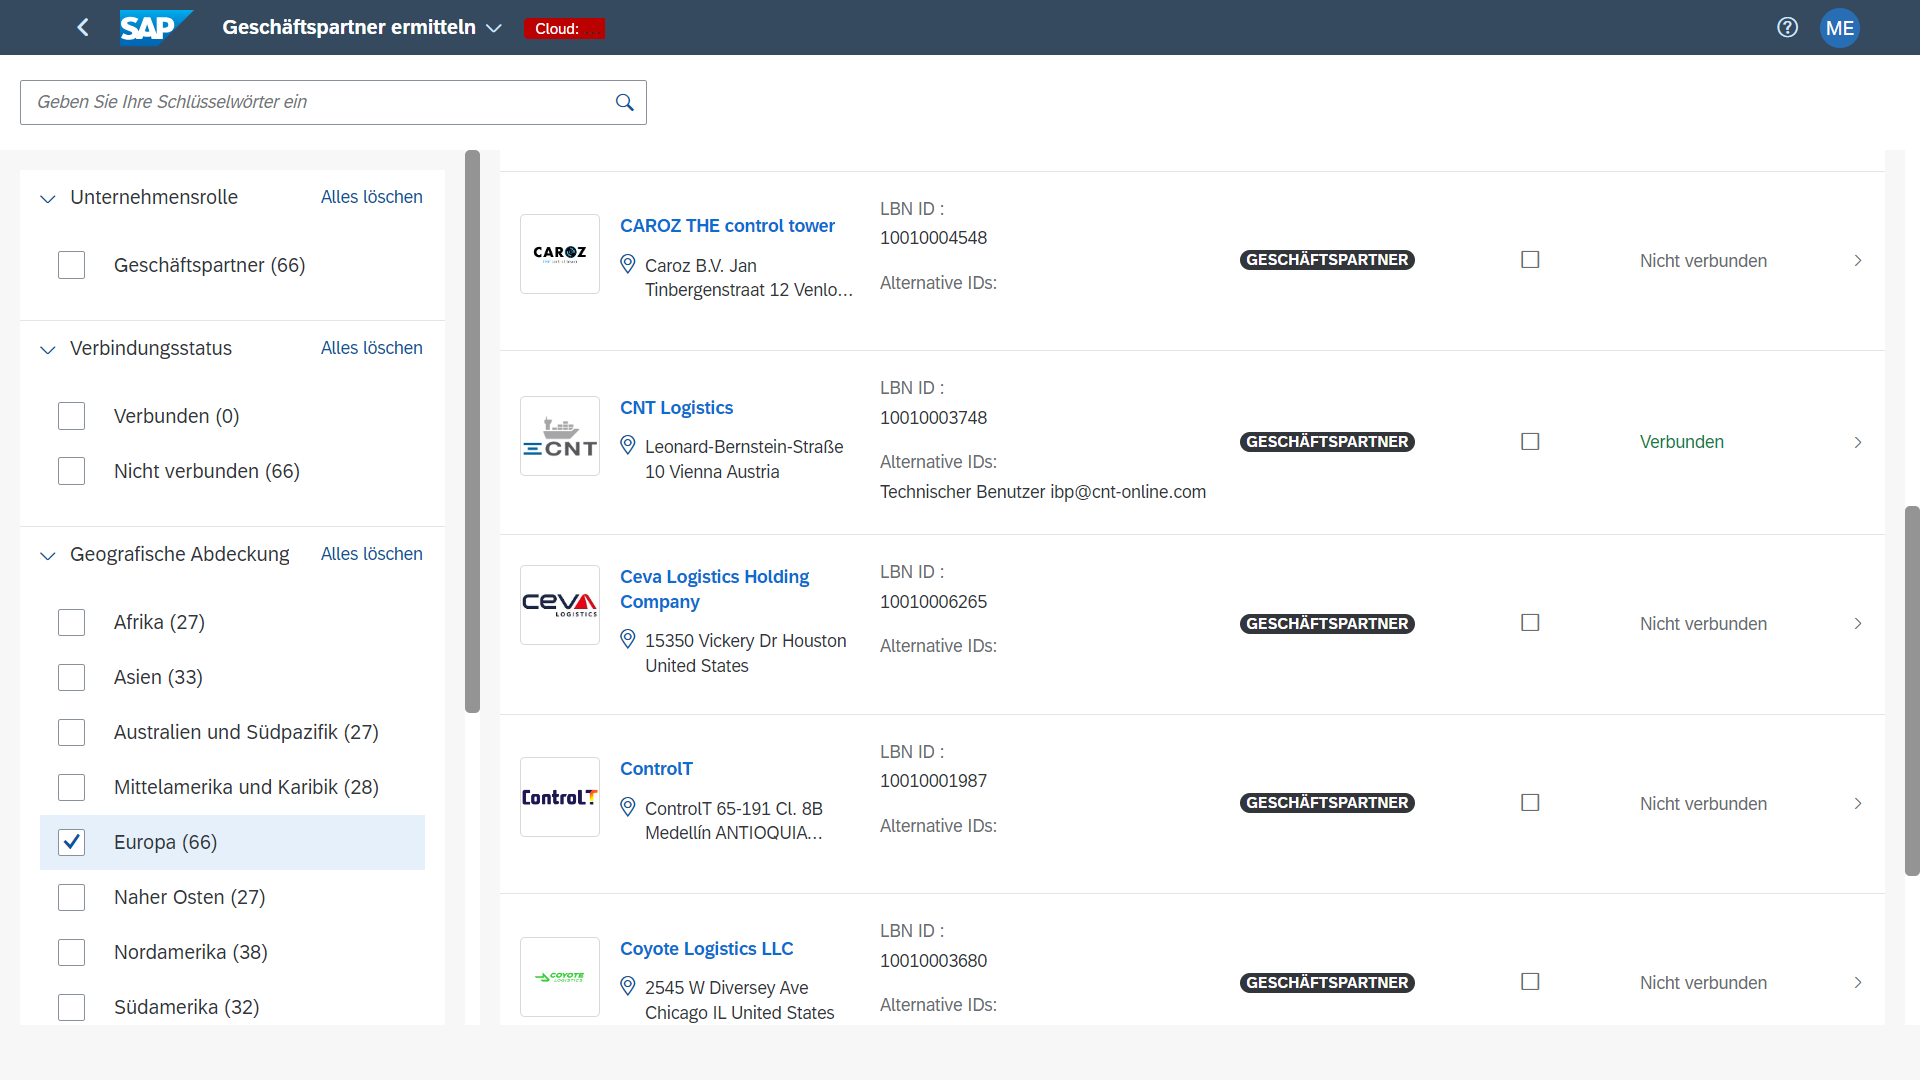
Task: Open Geschäftspartner ermitteln title dropdown
Action: [493, 28]
